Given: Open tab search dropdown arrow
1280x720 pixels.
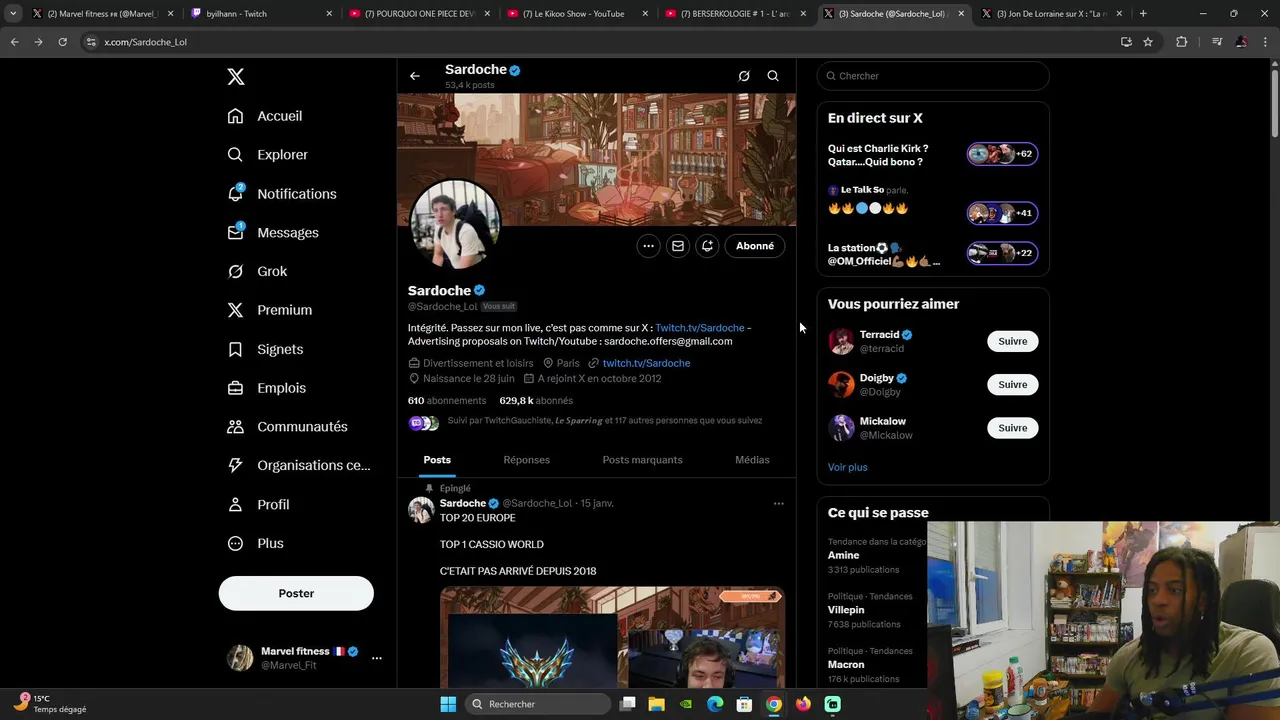Looking at the screenshot, I should (x=13, y=14).
